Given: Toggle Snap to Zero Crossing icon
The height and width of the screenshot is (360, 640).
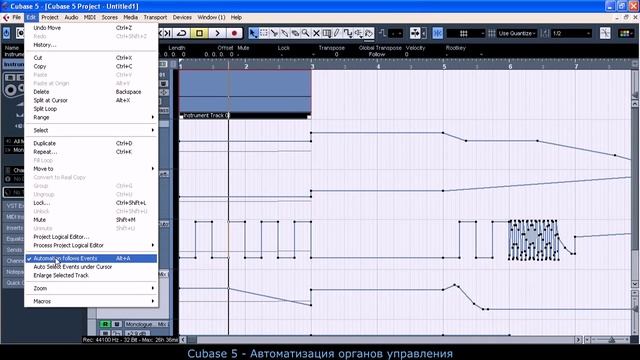Looking at the screenshot, I should point(605,33).
